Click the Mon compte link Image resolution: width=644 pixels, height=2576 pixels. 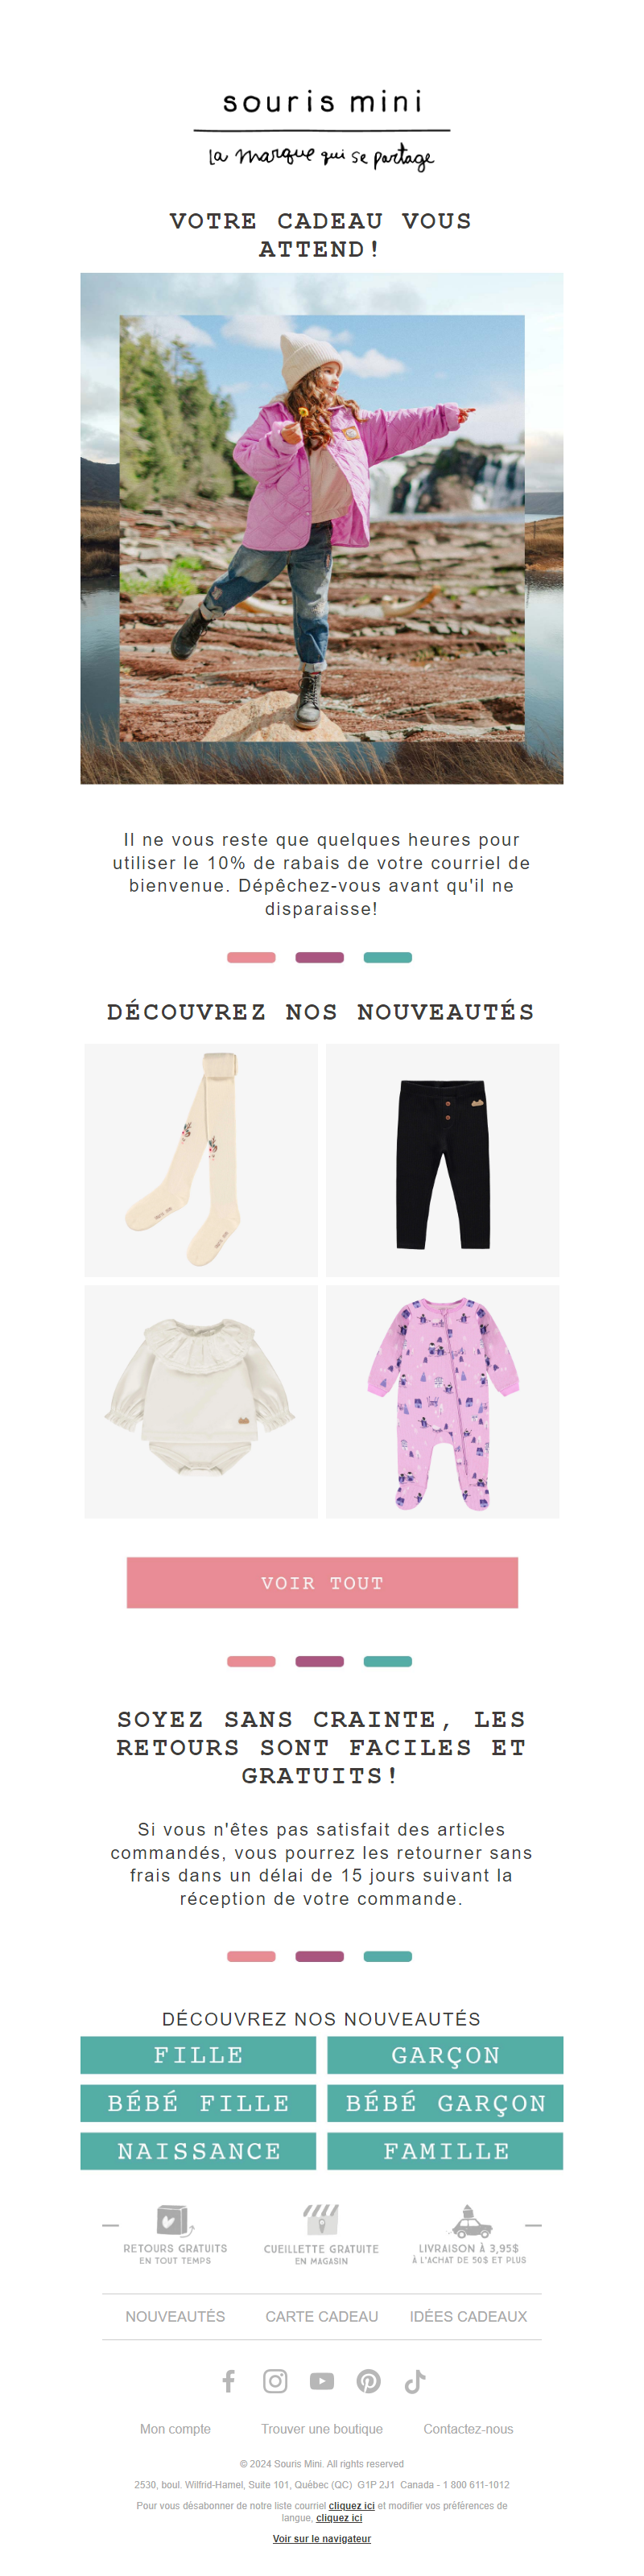(175, 2429)
